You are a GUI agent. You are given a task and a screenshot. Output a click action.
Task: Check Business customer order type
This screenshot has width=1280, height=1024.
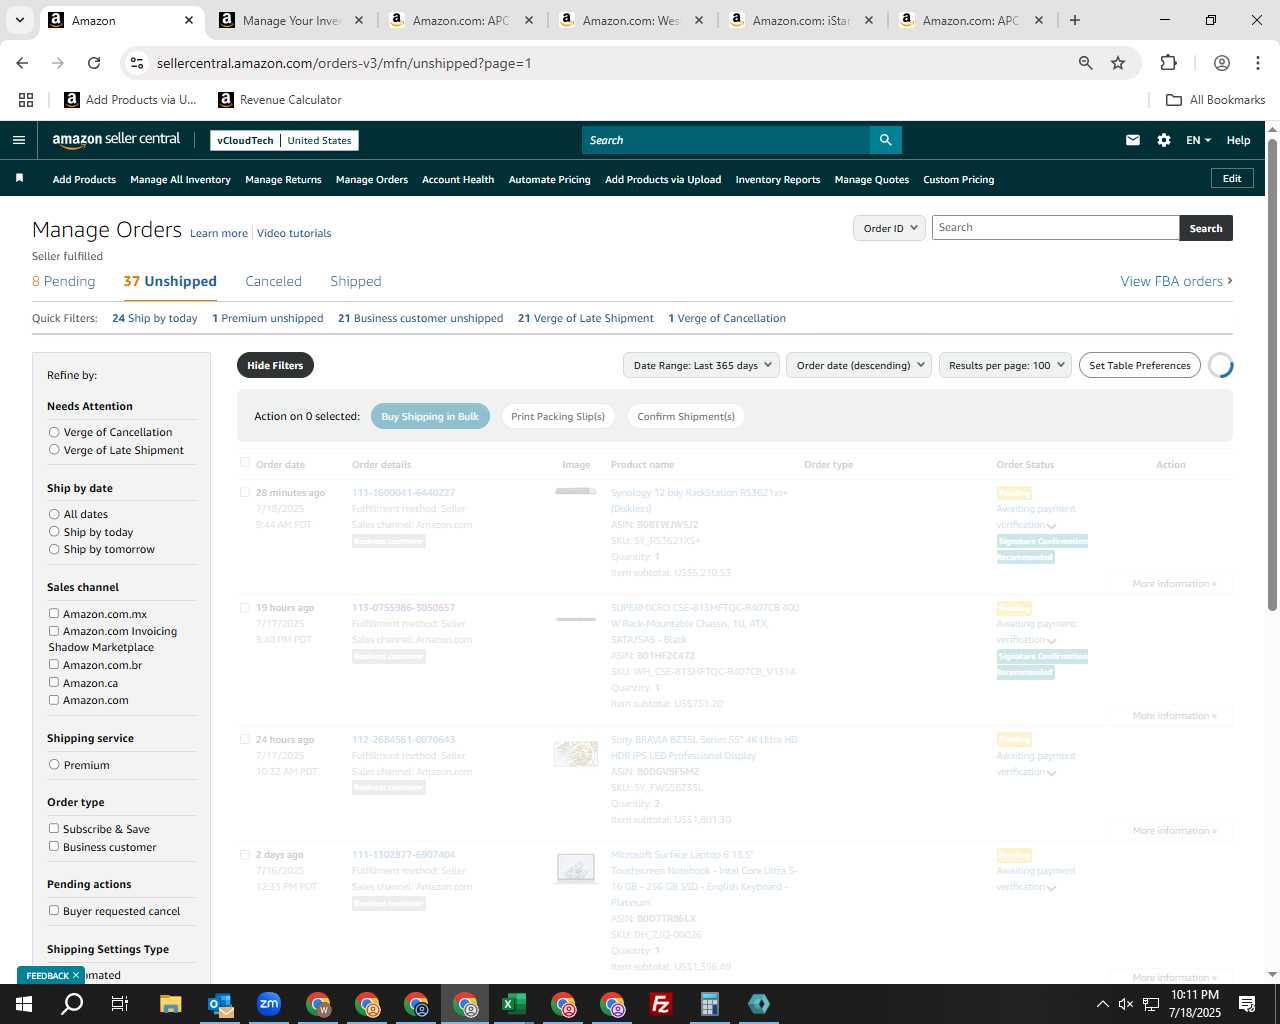(x=54, y=846)
